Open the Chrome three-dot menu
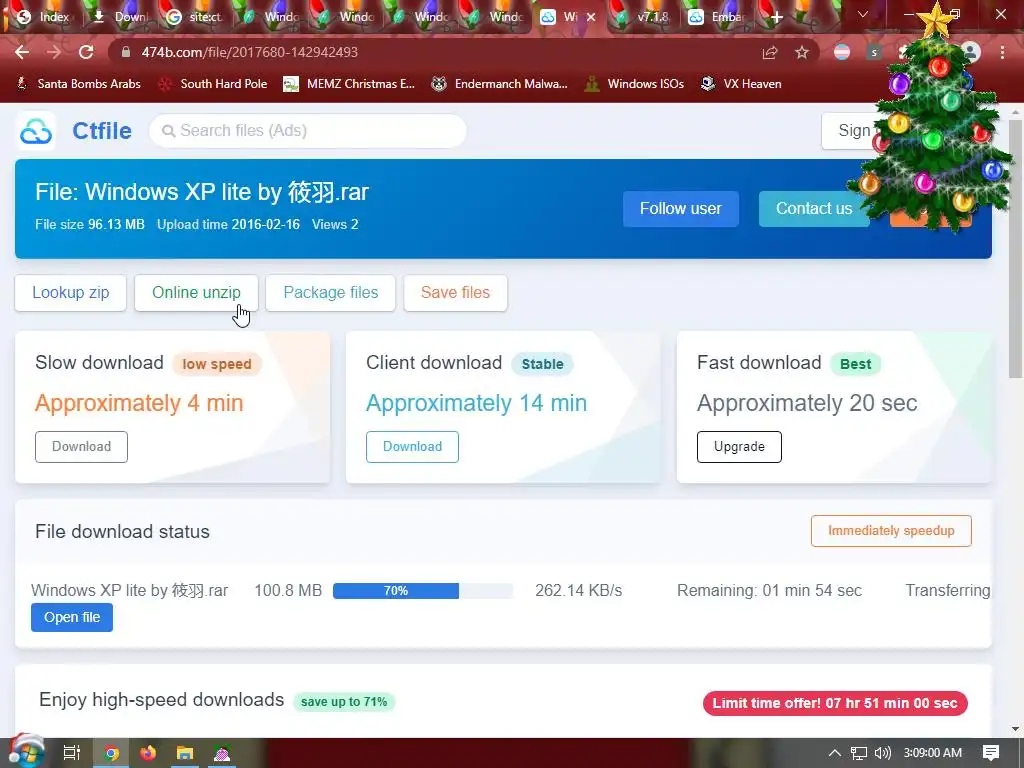Screen dimensions: 1024x768 click(1002, 52)
